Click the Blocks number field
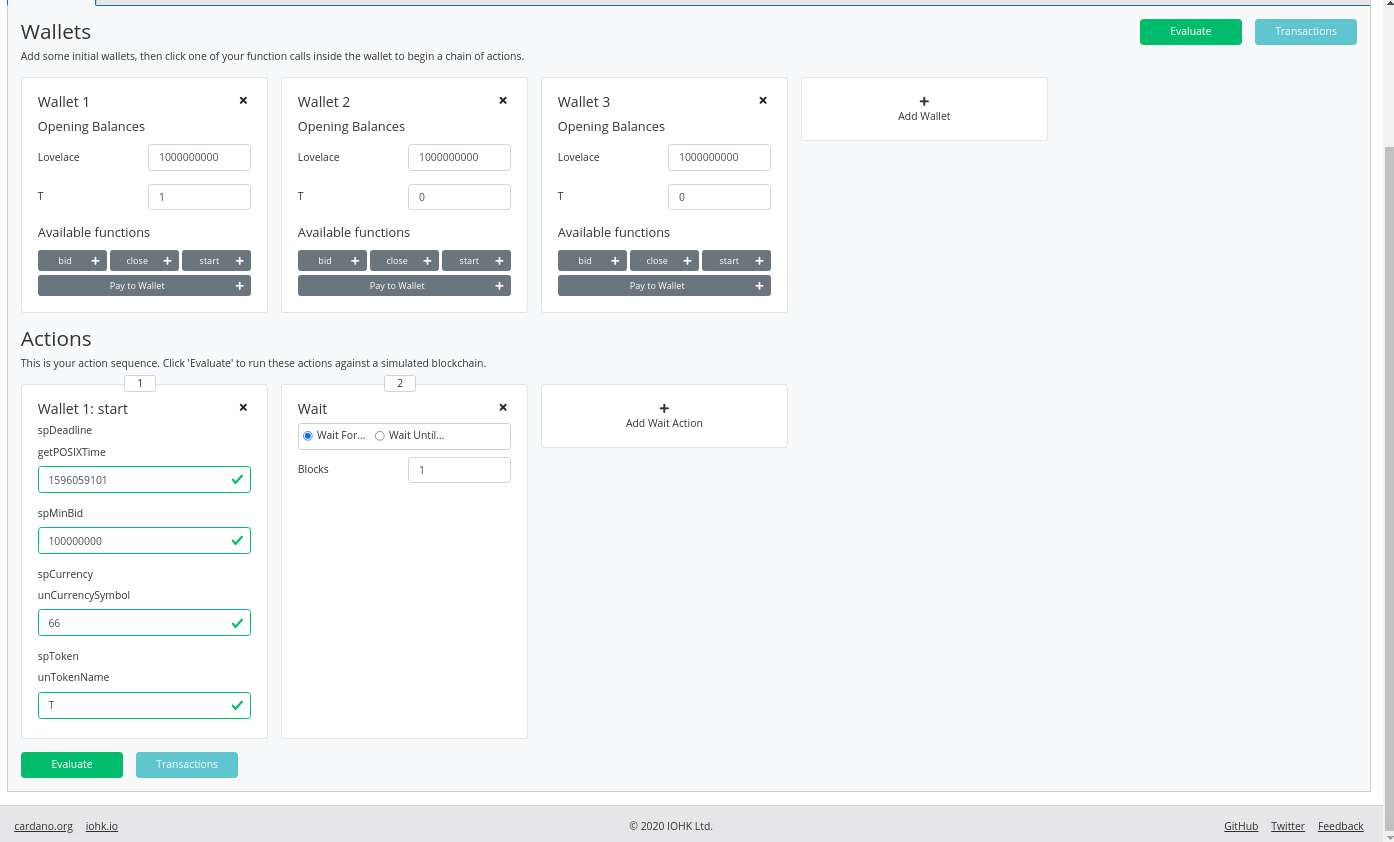Viewport: 1394px width, 842px height. 459,470
